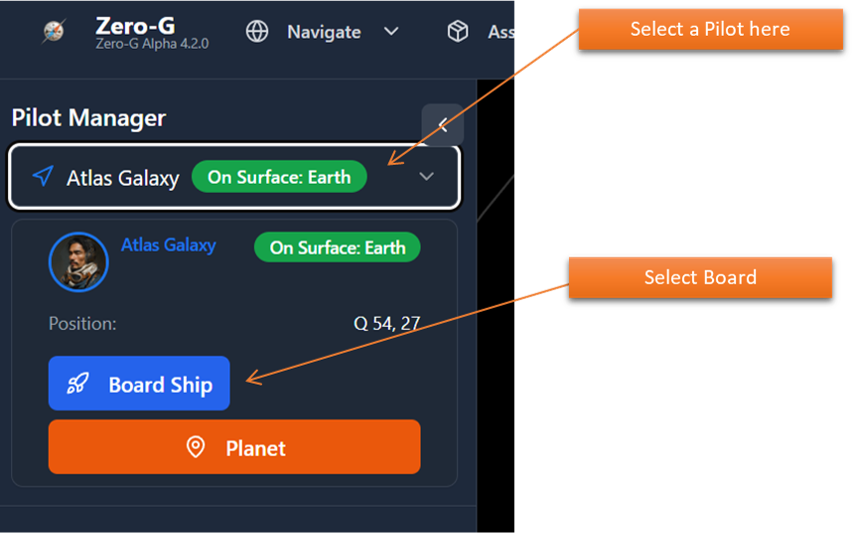Click On Surface: Earth badge in selector

point(279,177)
